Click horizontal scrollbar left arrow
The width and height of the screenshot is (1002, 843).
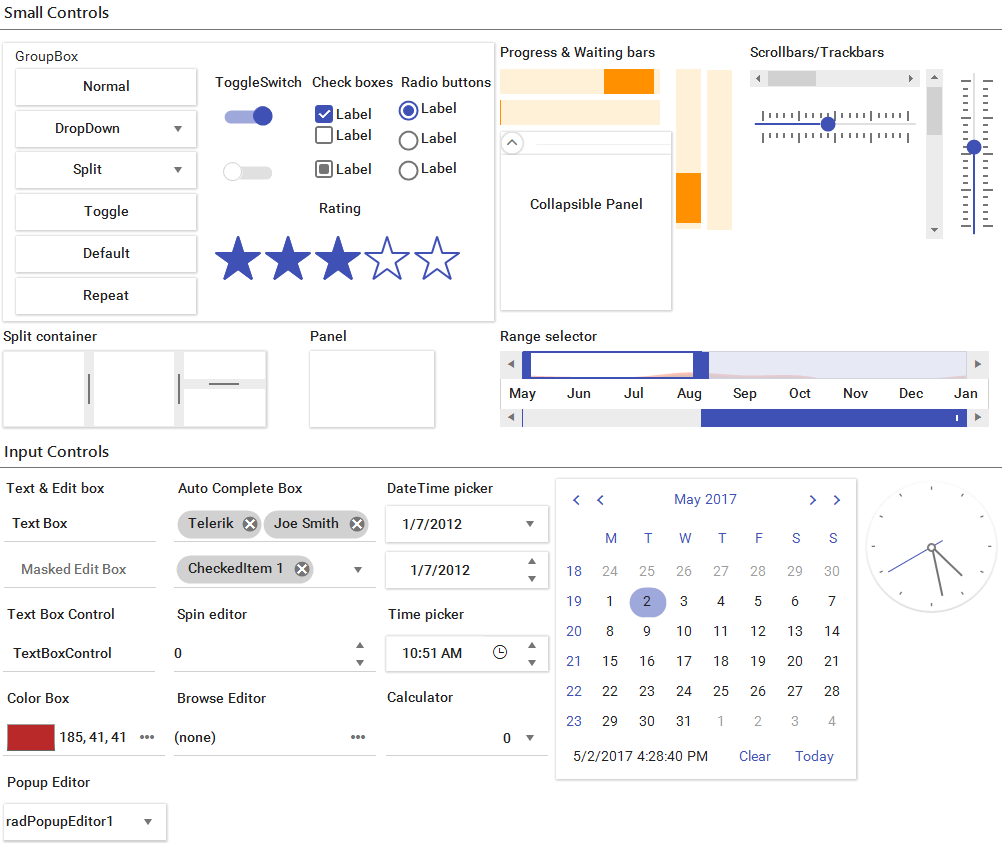[759, 79]
